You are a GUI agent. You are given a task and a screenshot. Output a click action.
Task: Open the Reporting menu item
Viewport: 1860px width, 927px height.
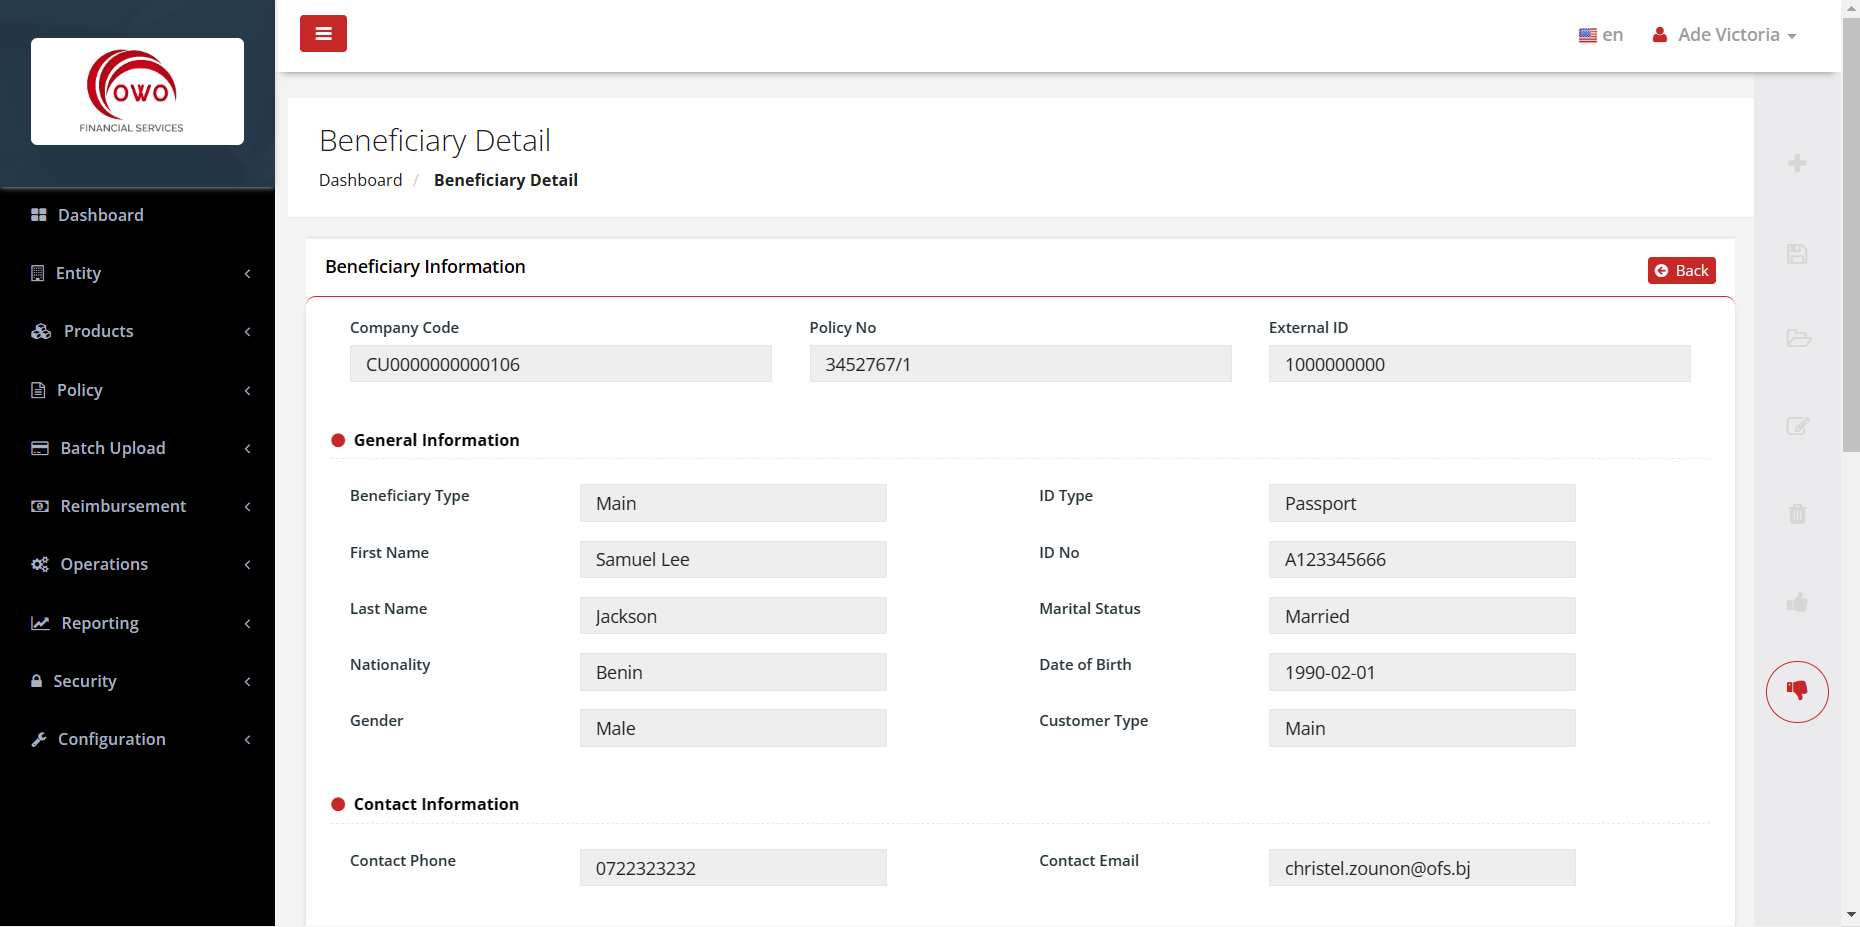pyautogui.click(x=137, y=623)
